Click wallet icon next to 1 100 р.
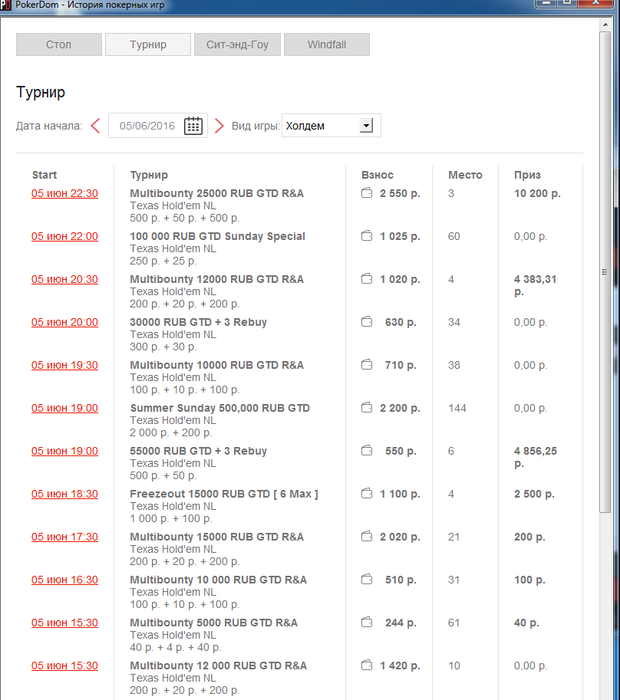Image resolution: width=620 pixels, height=700 pixels. pyautogui.click(x=366, y=494)
